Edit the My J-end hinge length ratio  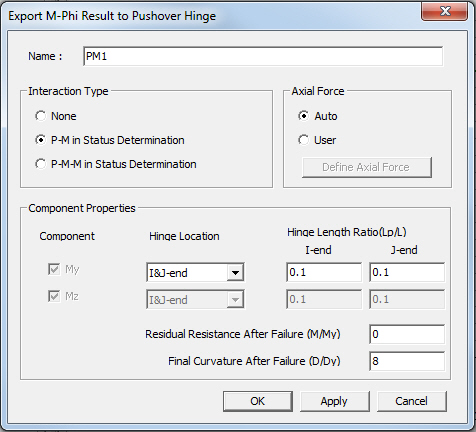point(407,272)
